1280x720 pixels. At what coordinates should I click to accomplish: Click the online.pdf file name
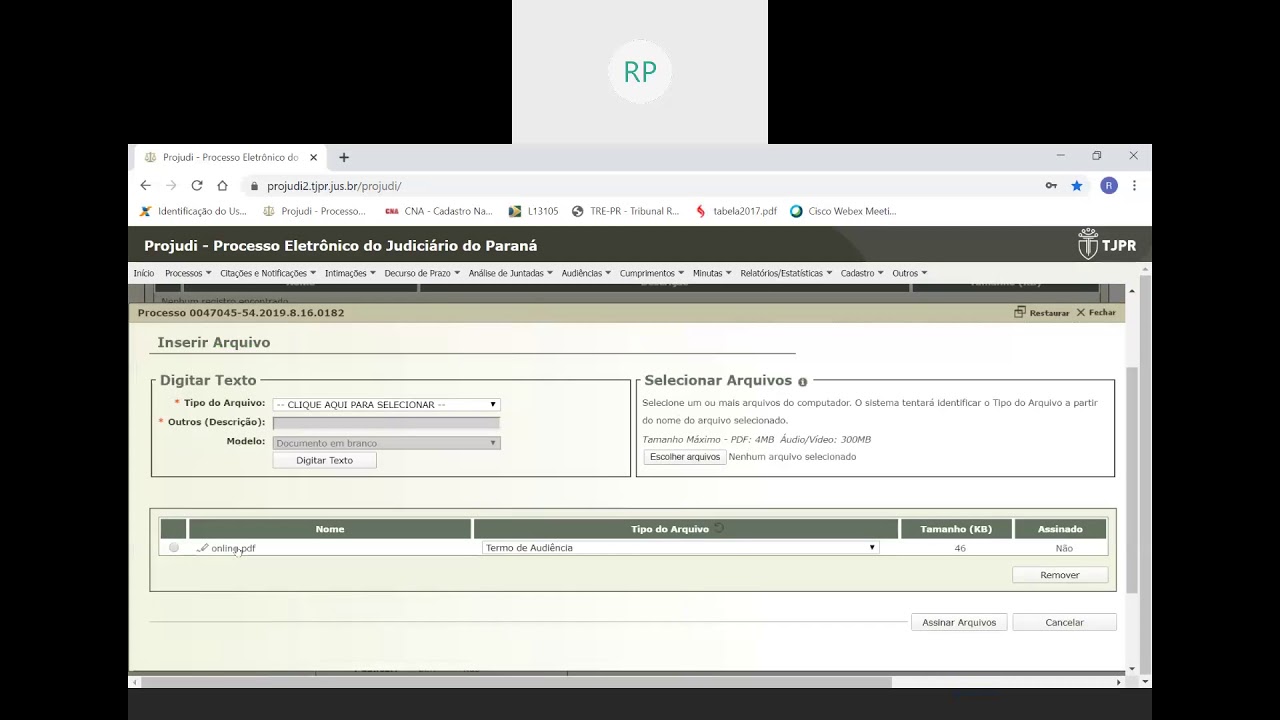click(233, 548)
